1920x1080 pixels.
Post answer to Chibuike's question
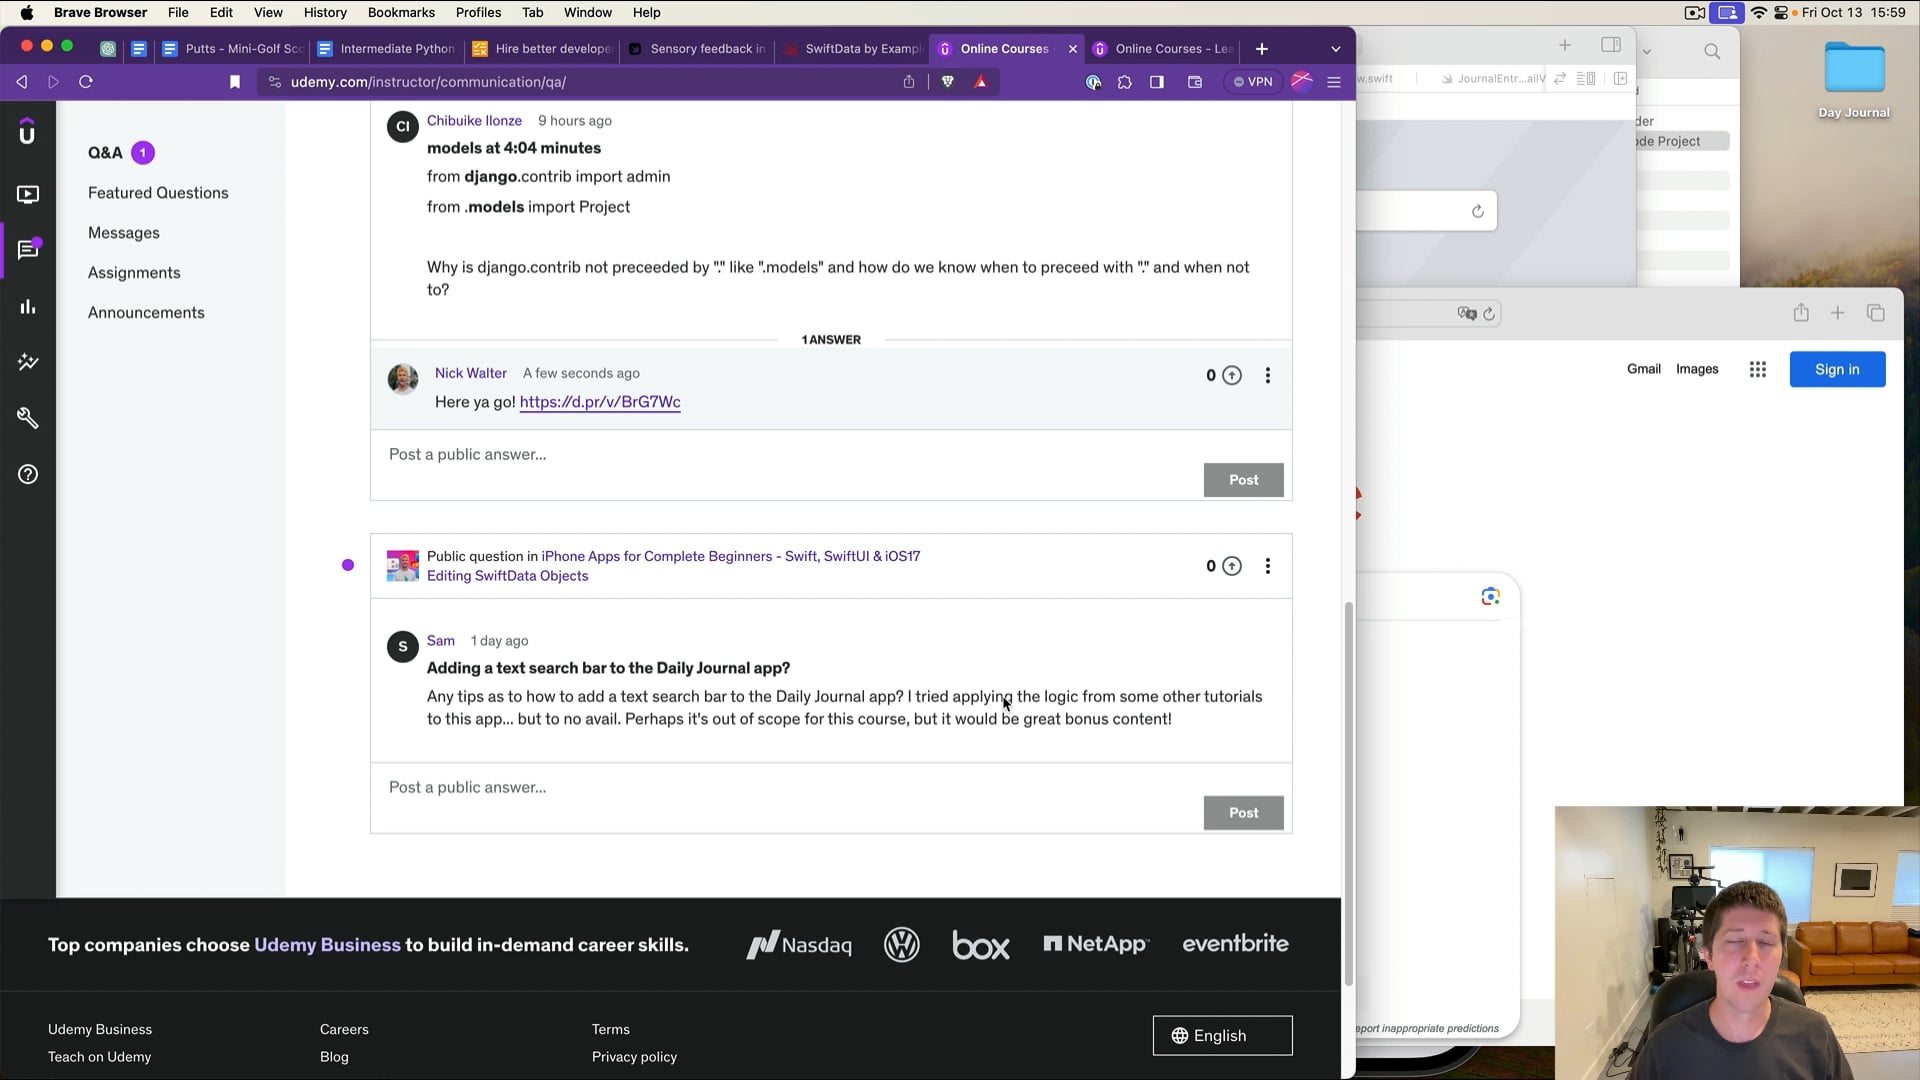(1243, 480)
